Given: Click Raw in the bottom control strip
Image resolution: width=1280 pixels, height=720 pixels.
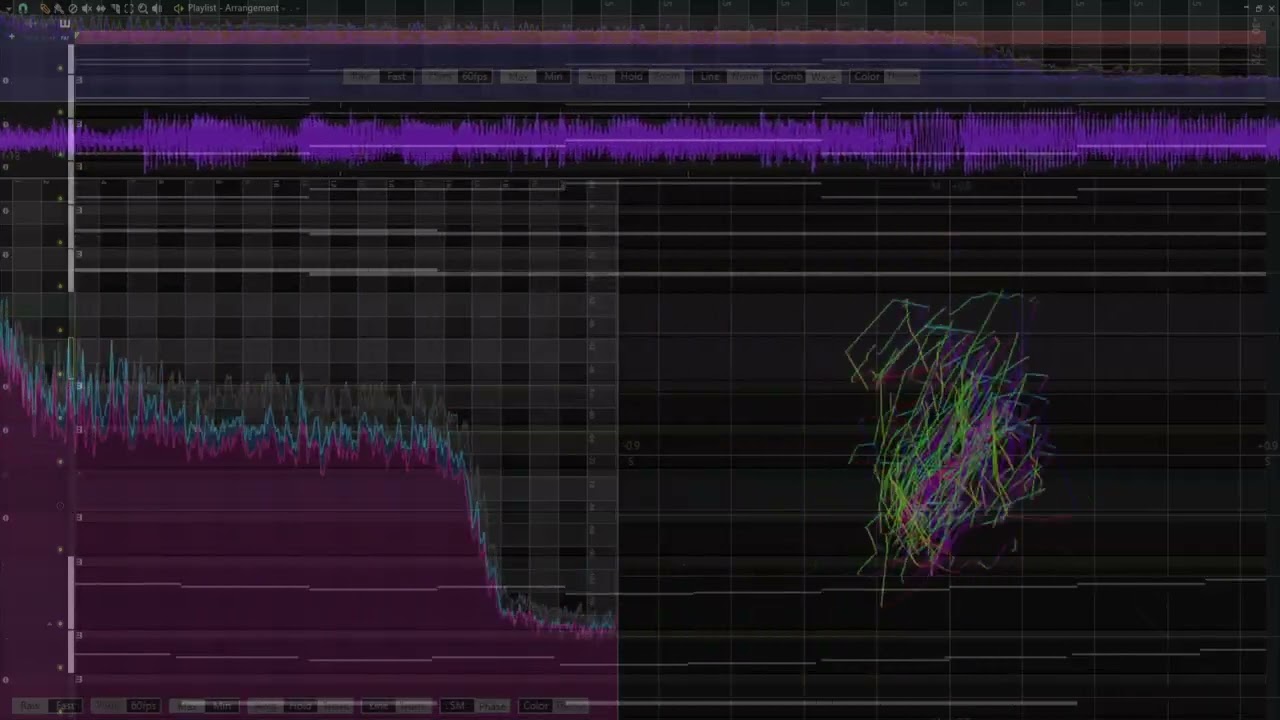Looking at the screenshot, I should (x=30, y=706).
